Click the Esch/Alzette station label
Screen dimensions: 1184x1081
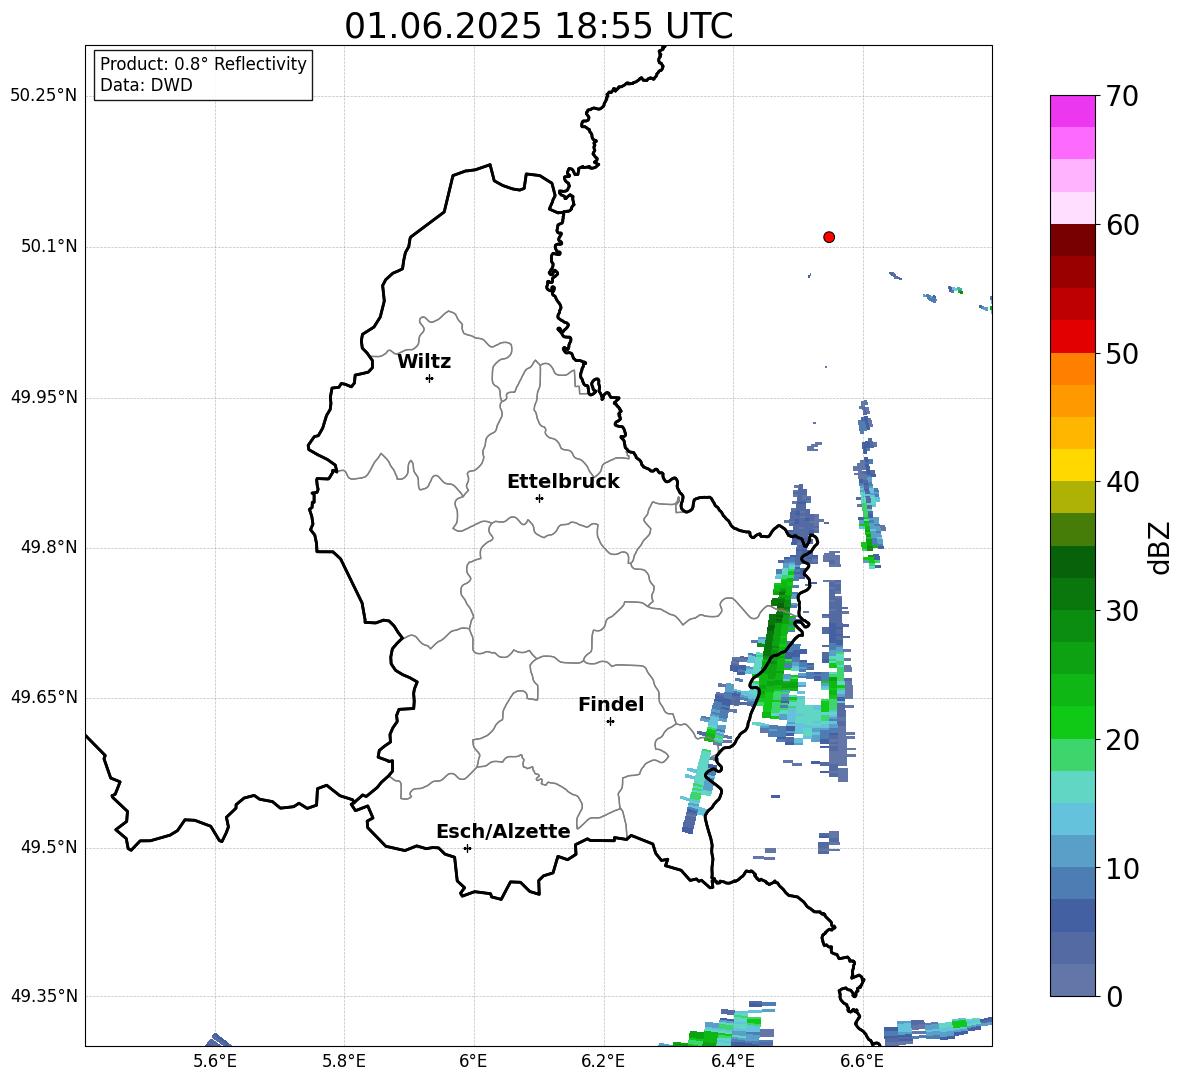pyautogui.click(x=504, y=831)
